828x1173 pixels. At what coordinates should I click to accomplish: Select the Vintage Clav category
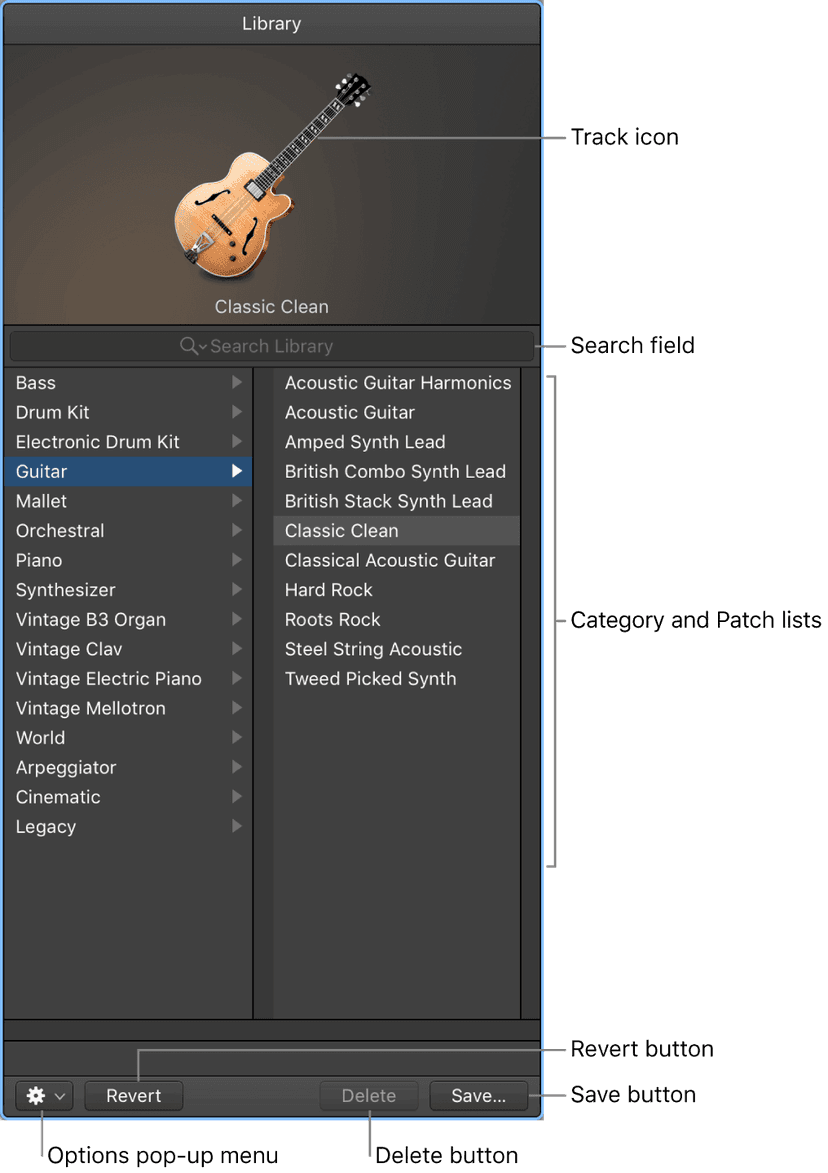(x=128, y=649)
